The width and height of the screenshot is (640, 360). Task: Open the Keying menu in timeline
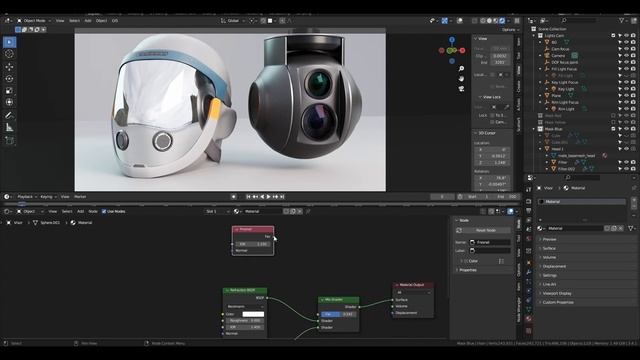tap(48, 197)
